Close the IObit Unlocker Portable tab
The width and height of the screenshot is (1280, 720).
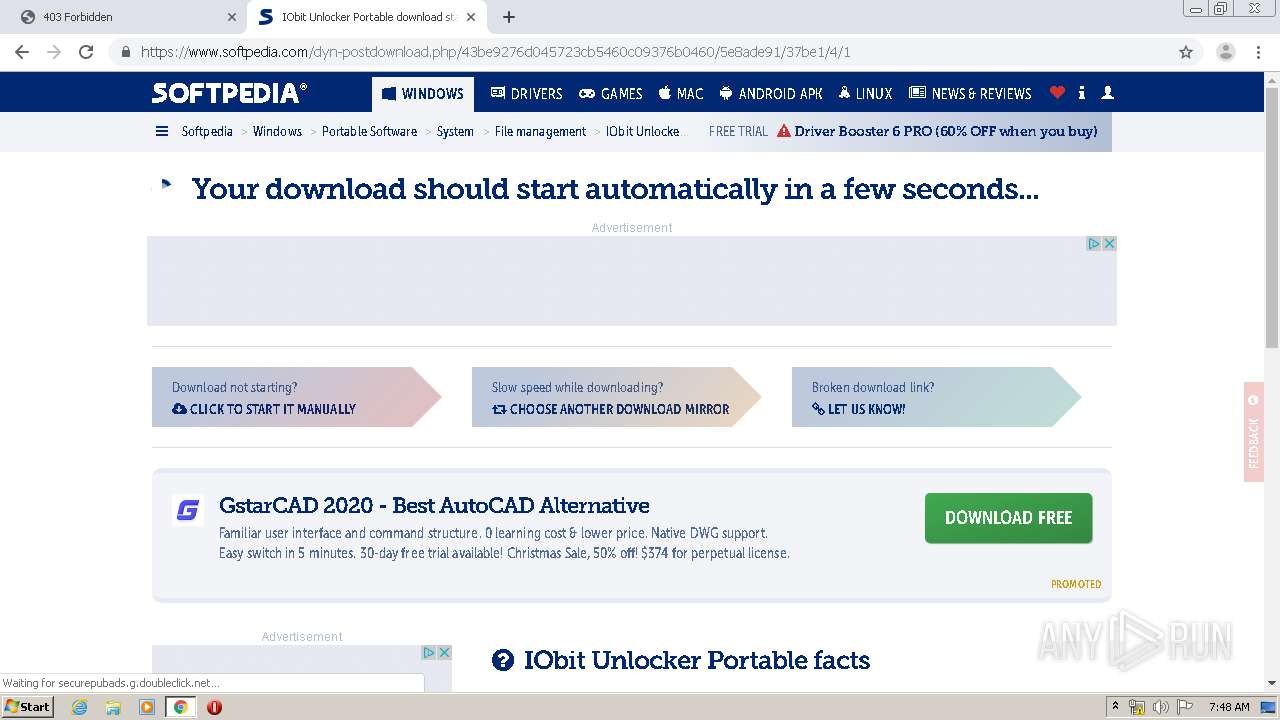click(471, 17)
